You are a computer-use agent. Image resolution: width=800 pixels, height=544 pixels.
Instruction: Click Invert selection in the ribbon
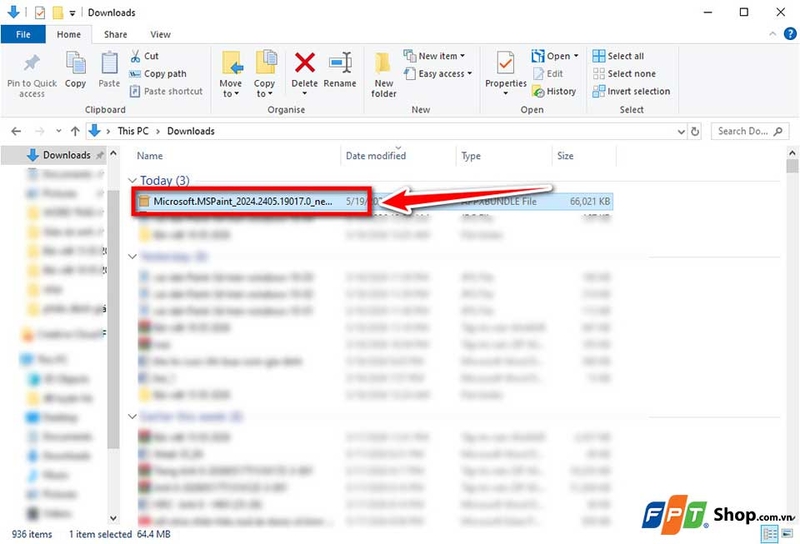[631, 91]
